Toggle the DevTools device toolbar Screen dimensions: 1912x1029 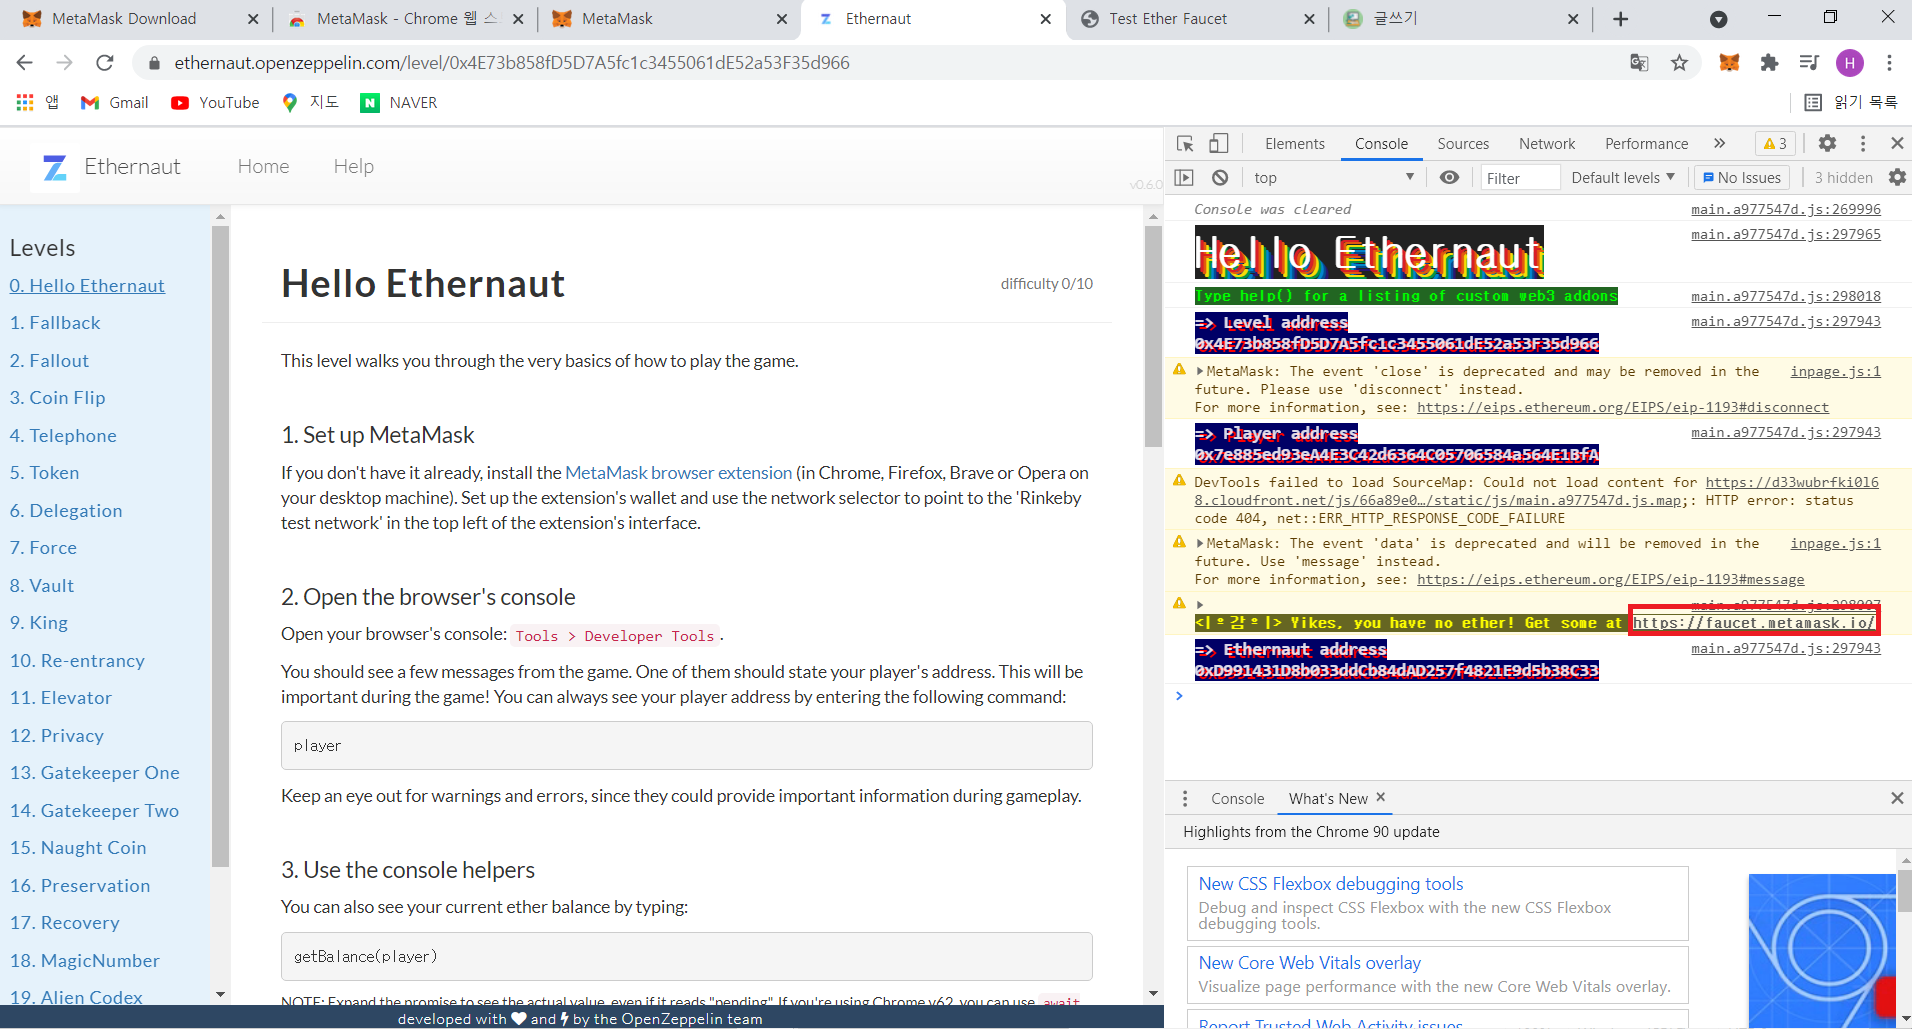[1218, 144]
